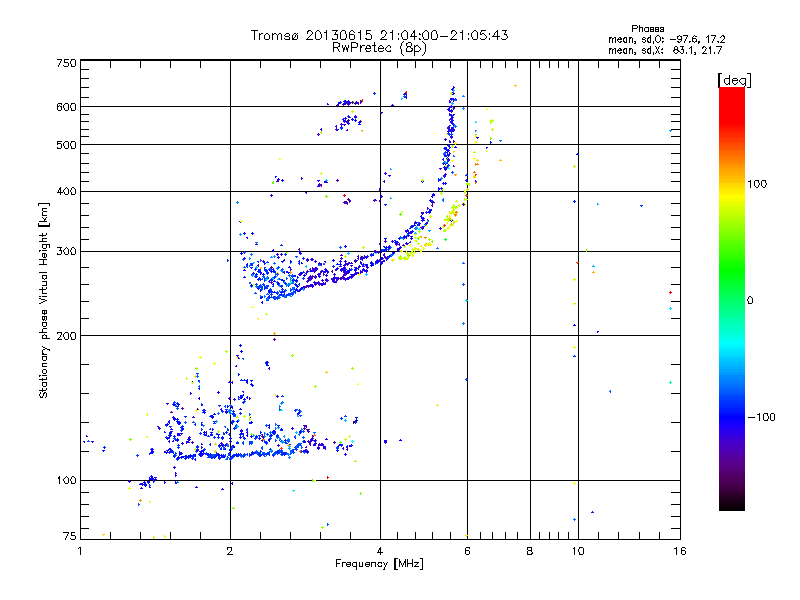Click the x-axis tick label 2

[230, 551]
